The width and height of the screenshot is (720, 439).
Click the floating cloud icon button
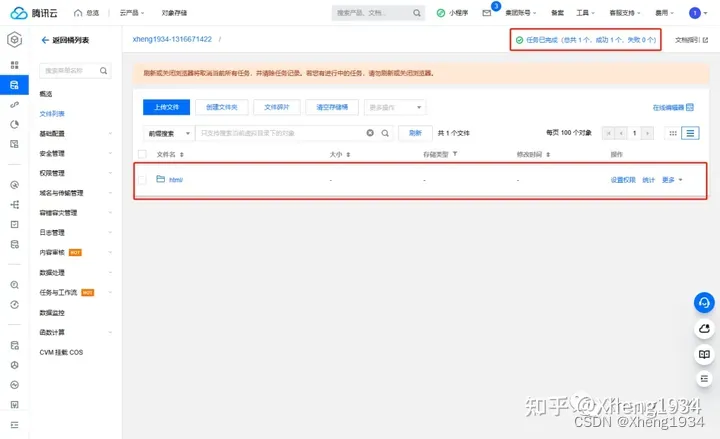[704, 328]
